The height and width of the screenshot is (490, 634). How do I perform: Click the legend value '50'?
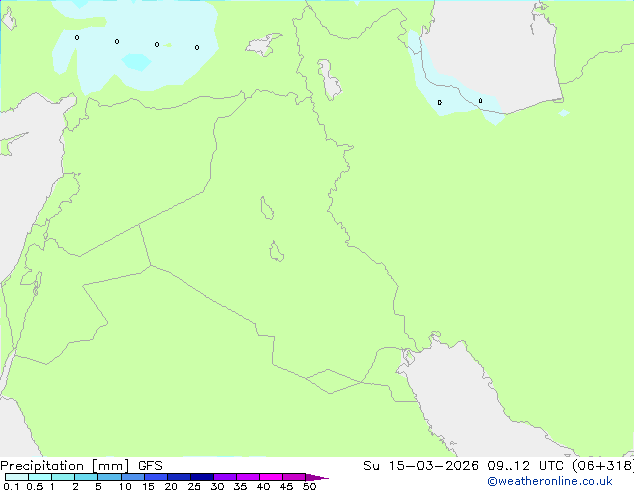pyautogui.click(x=309, y=486)
